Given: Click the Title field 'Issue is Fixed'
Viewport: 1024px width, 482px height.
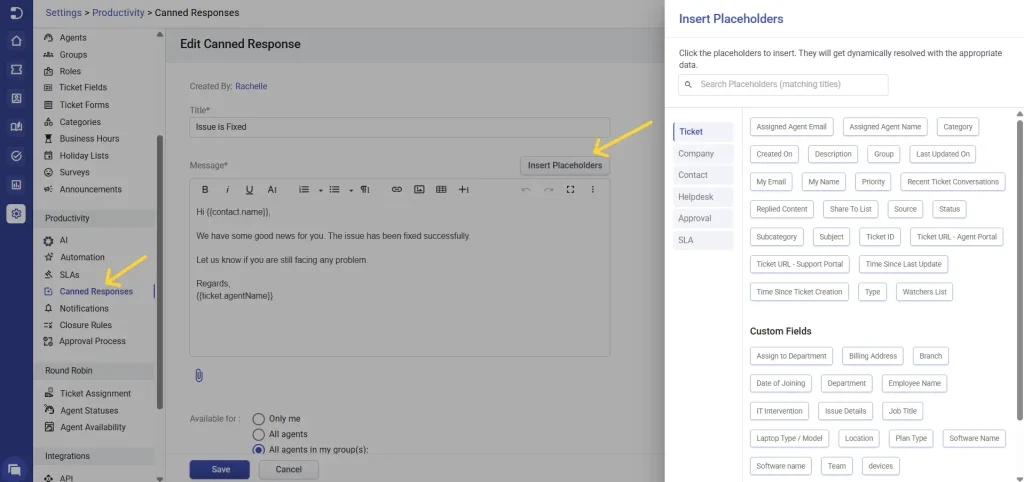Looking at the screenshot, I should click(x=400, y=127).
